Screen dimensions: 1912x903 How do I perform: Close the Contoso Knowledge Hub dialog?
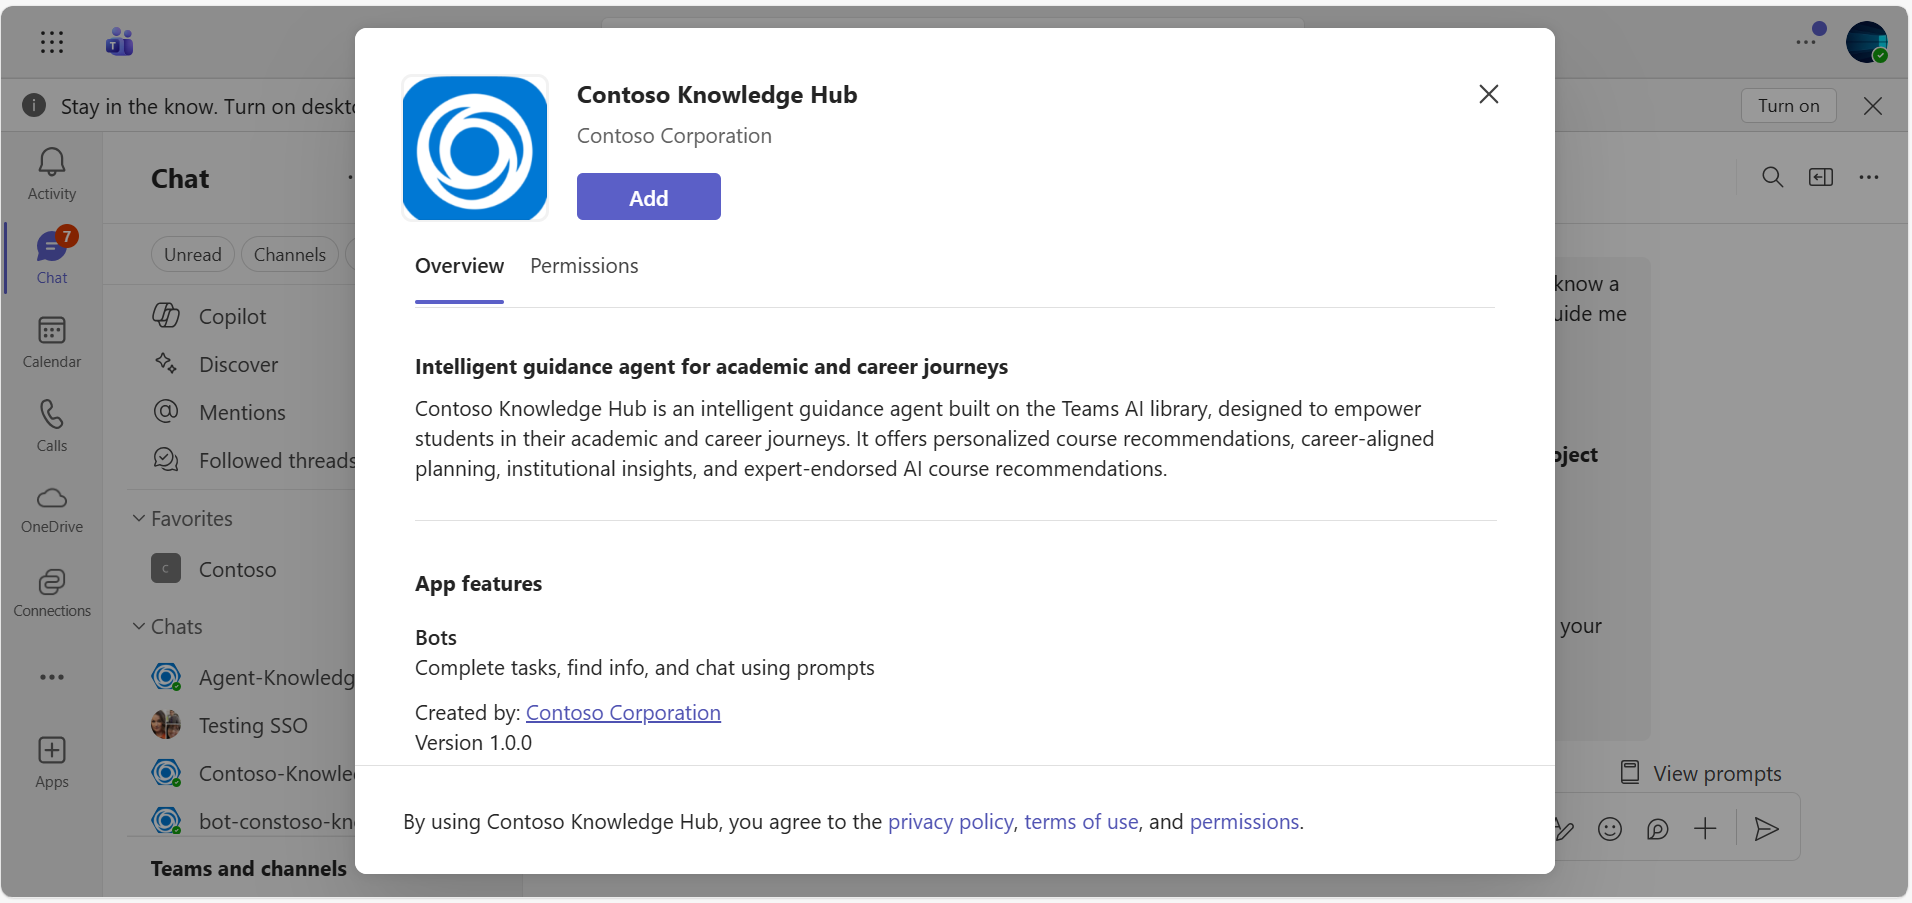click(x=1489, y=94)
